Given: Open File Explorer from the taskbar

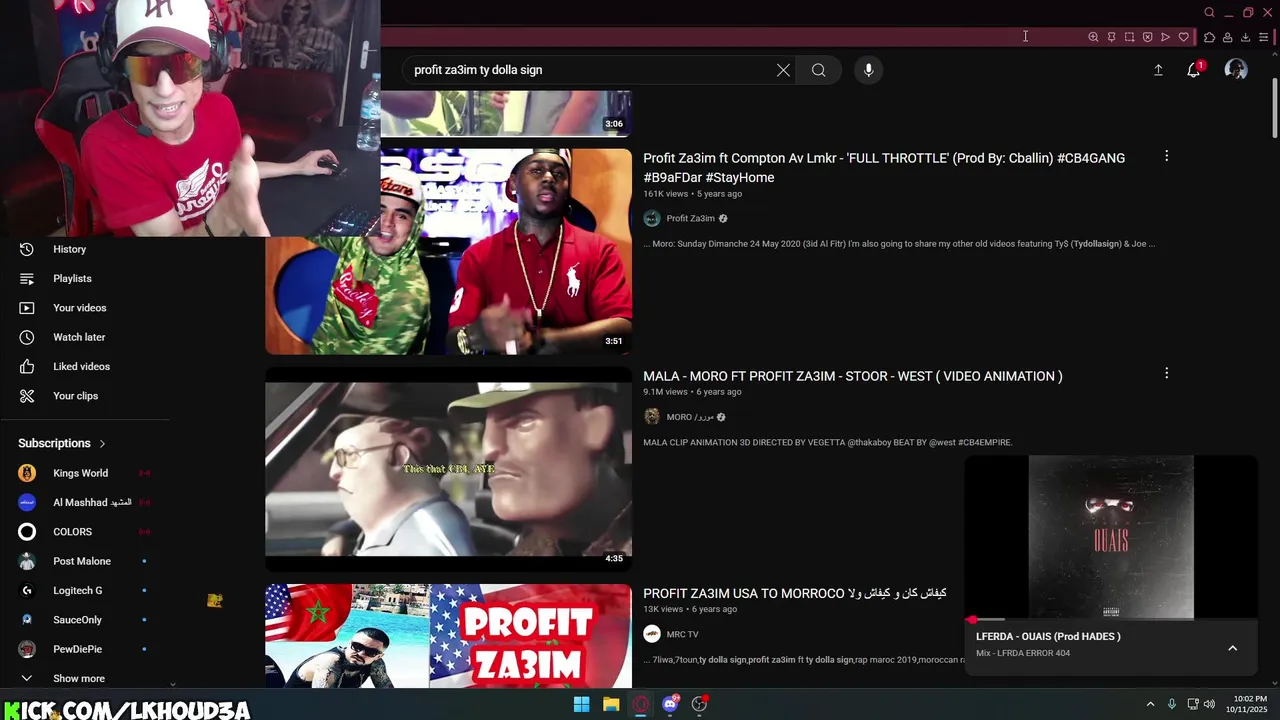Looking at the screenshot, I should [611, 704].
